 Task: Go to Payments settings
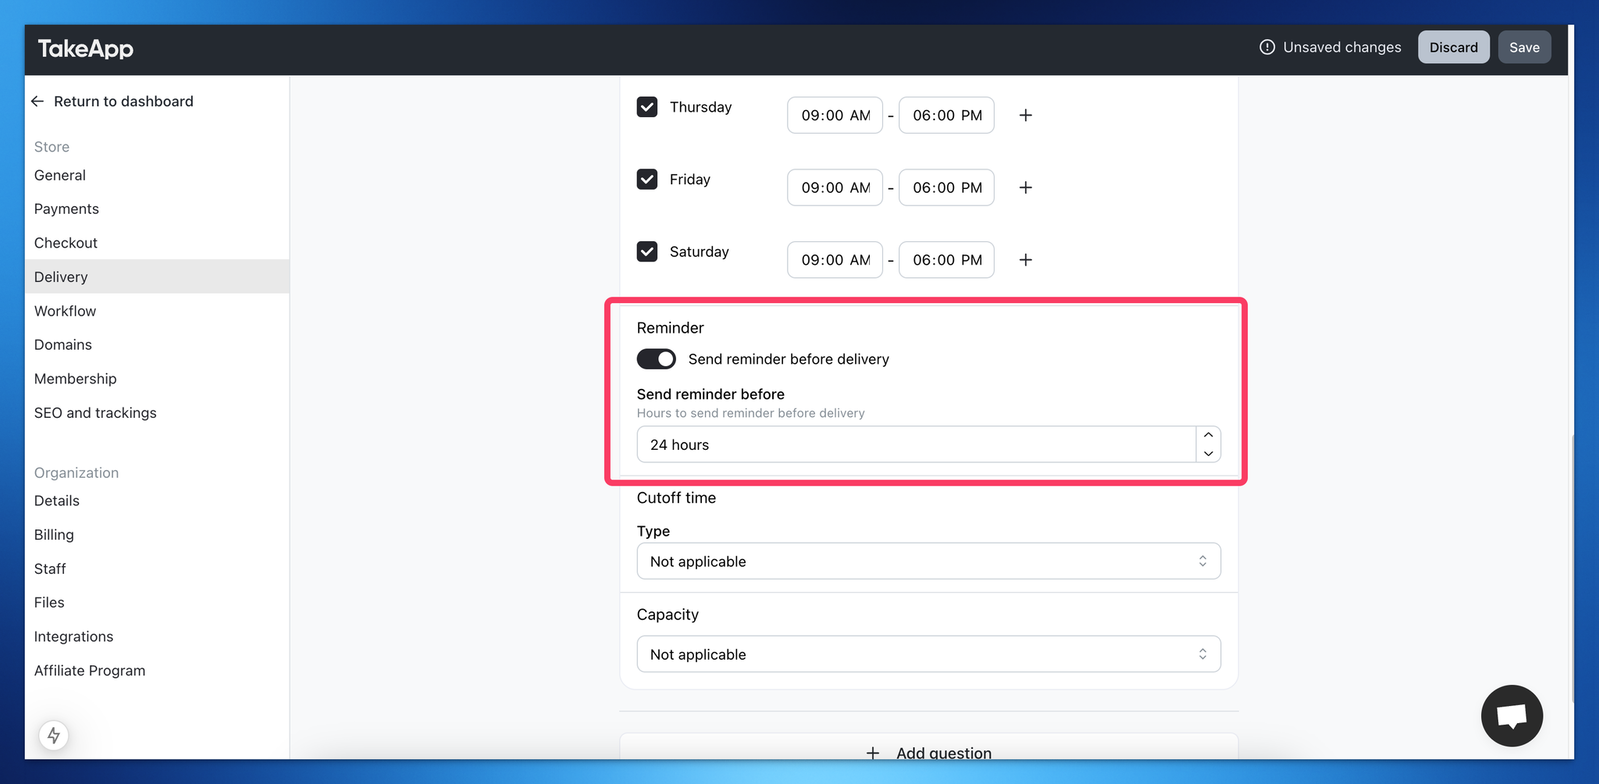pyautogui.click(x=66, y=209)
